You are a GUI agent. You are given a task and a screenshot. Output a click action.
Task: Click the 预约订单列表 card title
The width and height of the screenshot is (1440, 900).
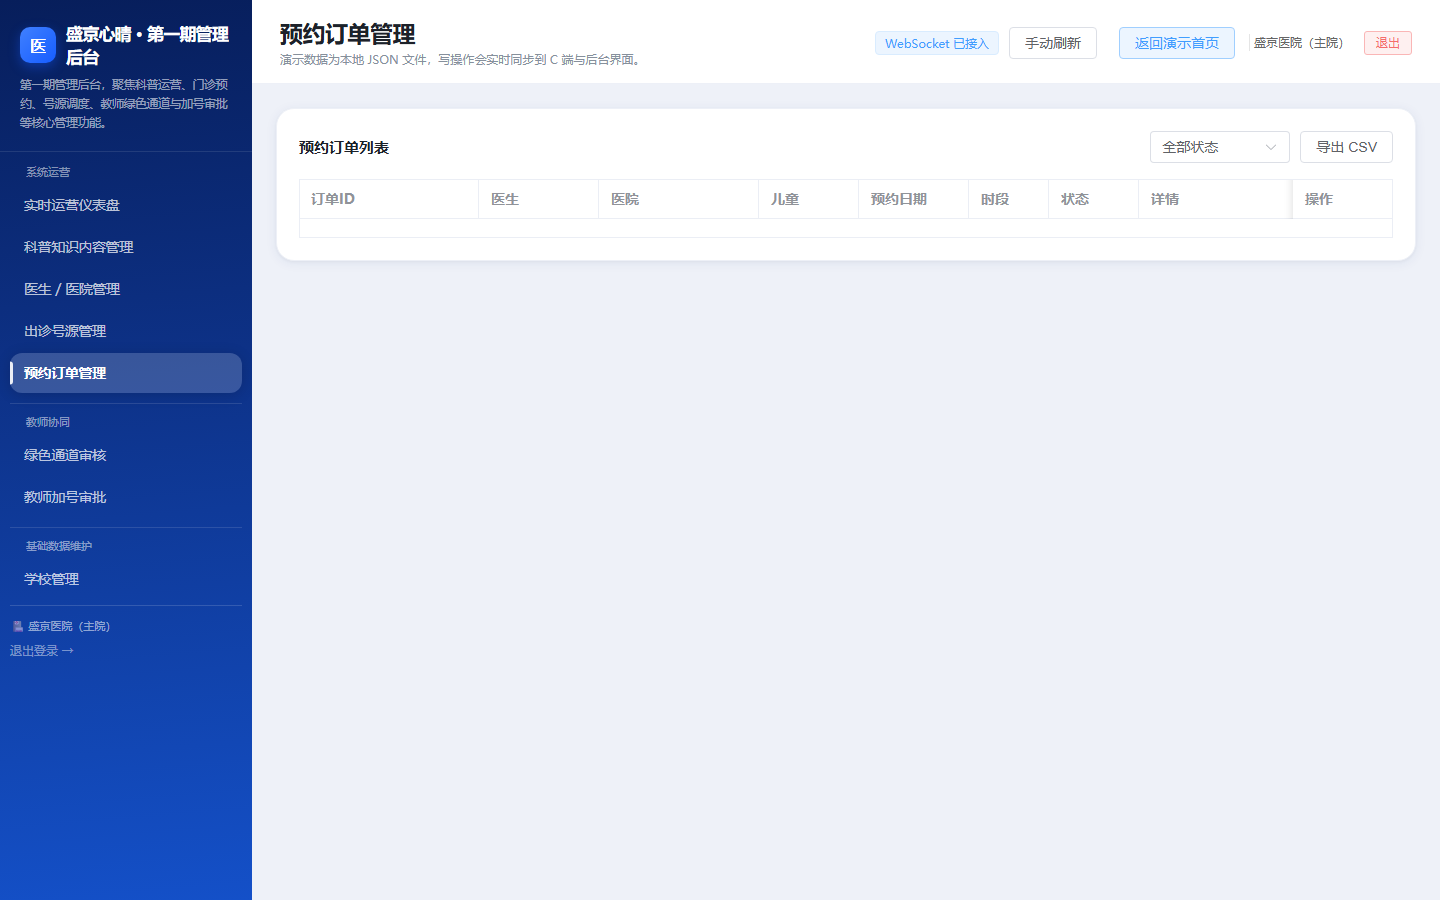(344, 147)
